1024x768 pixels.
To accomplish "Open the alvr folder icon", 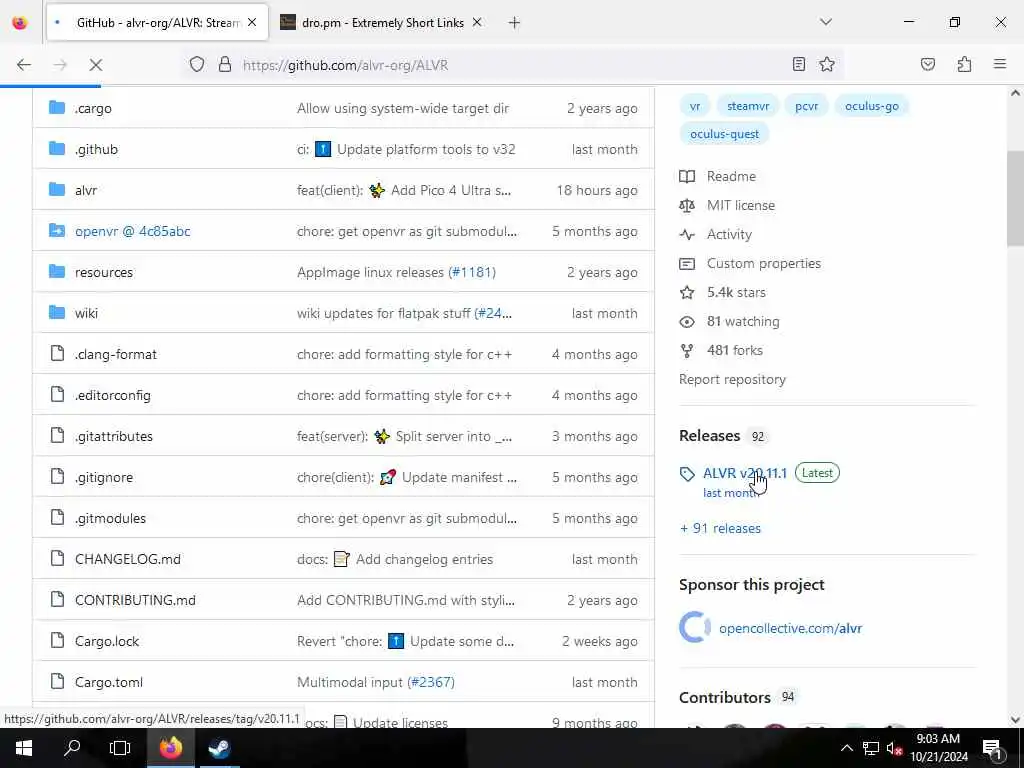I will tap(57, 190).
